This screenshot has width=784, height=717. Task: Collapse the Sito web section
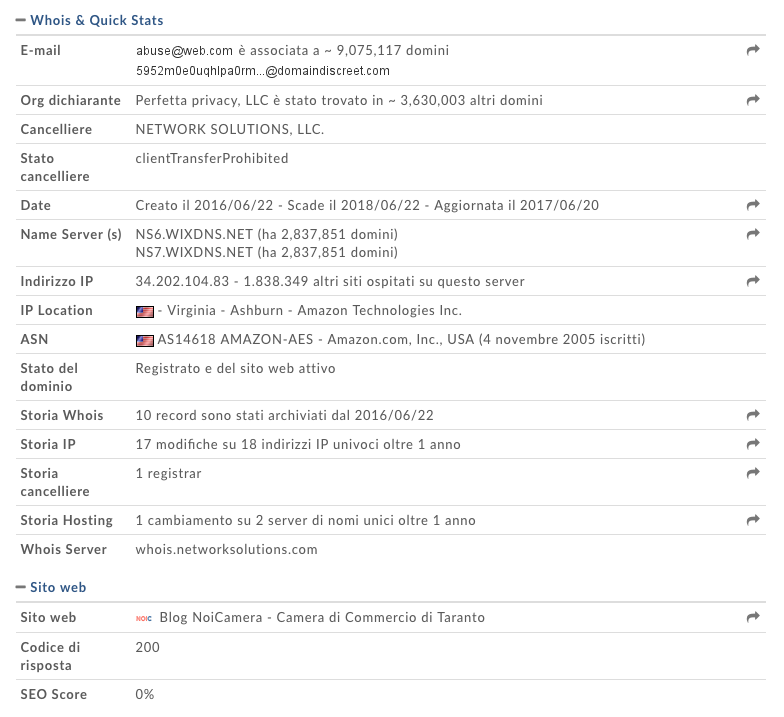[x=20, y=587]
